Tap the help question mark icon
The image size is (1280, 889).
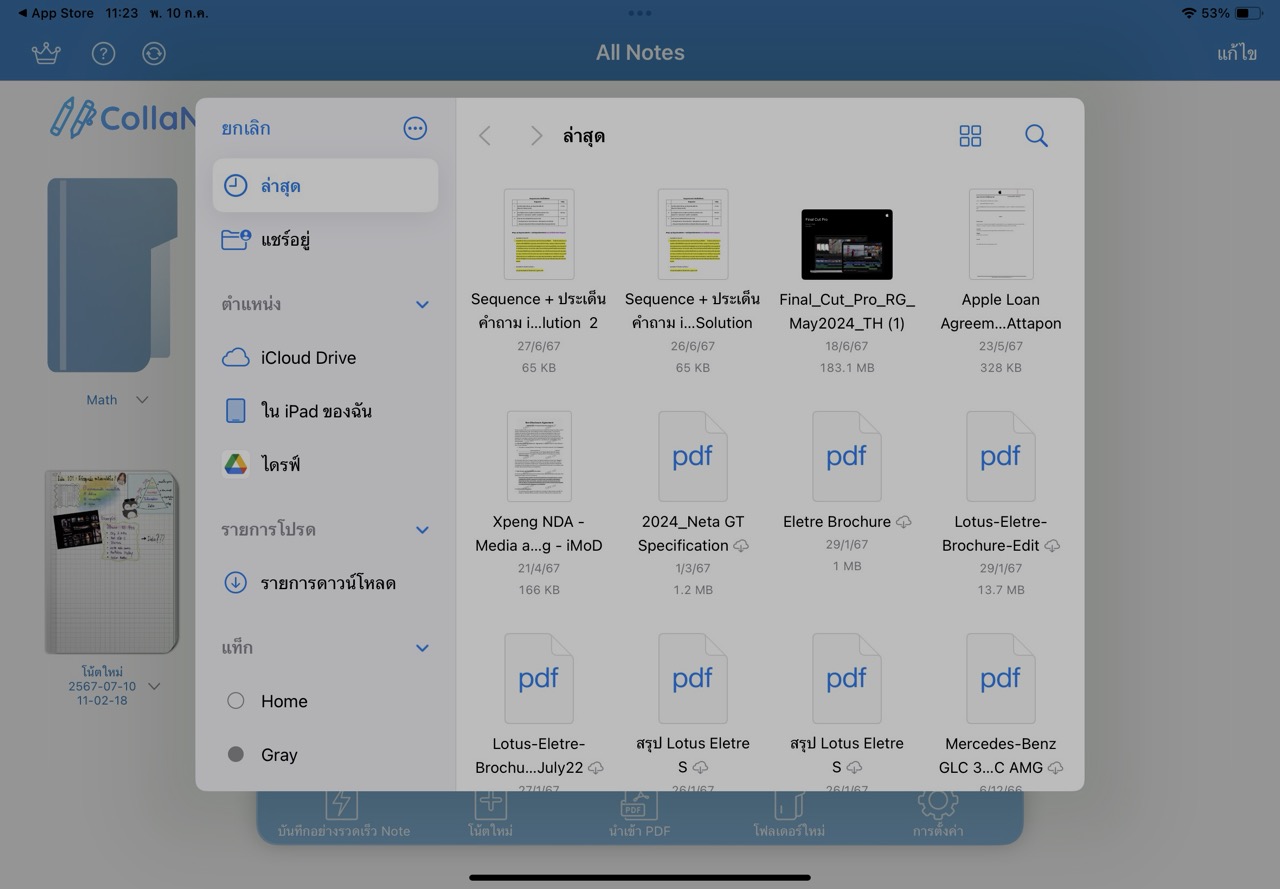pos(103,53)
